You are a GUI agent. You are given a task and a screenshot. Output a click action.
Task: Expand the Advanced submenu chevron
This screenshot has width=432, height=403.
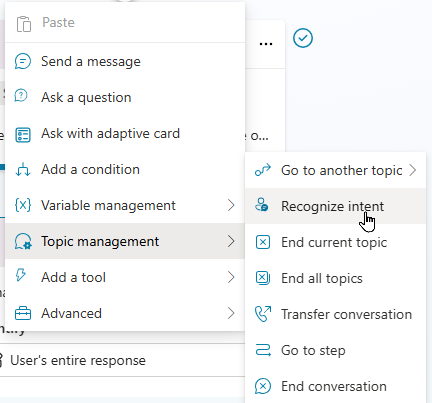click(x=231, y=313)
